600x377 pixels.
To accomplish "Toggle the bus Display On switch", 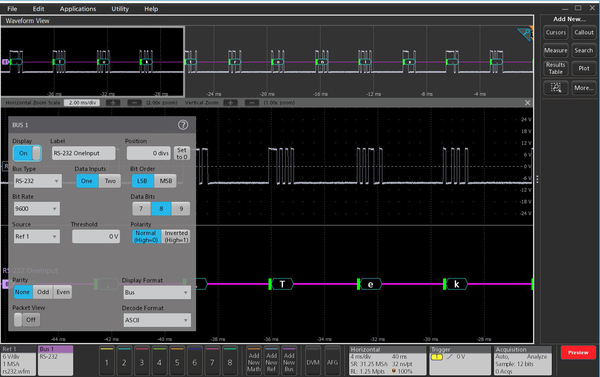I will 27,153.
